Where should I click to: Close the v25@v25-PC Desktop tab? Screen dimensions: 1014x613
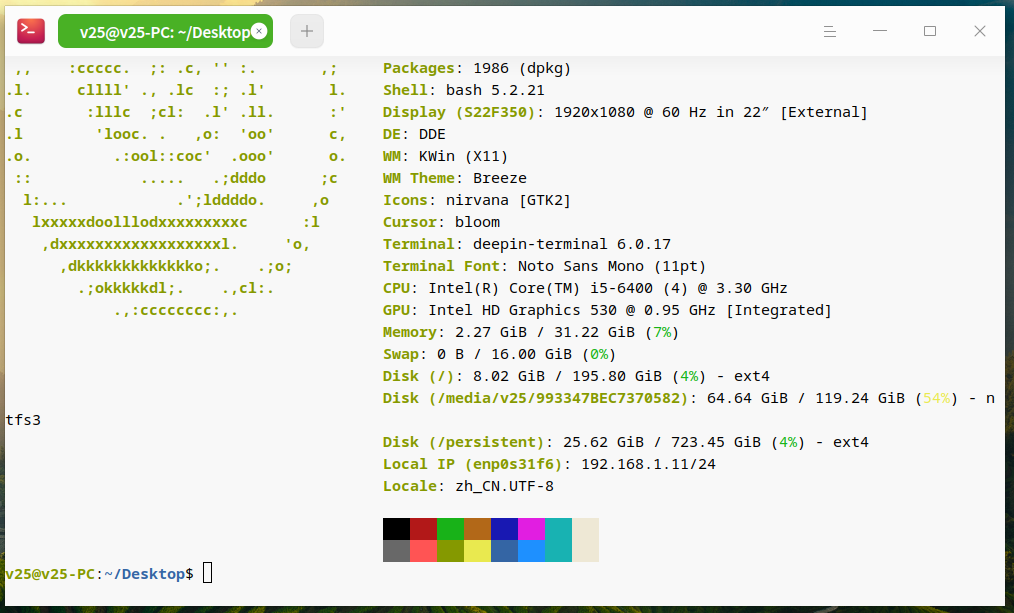[259, 31]
